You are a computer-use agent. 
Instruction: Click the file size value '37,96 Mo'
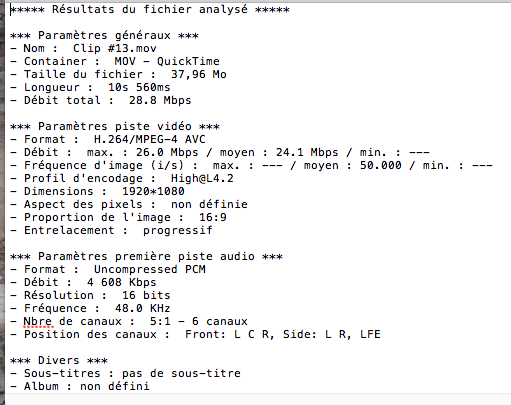click(199, 74)
